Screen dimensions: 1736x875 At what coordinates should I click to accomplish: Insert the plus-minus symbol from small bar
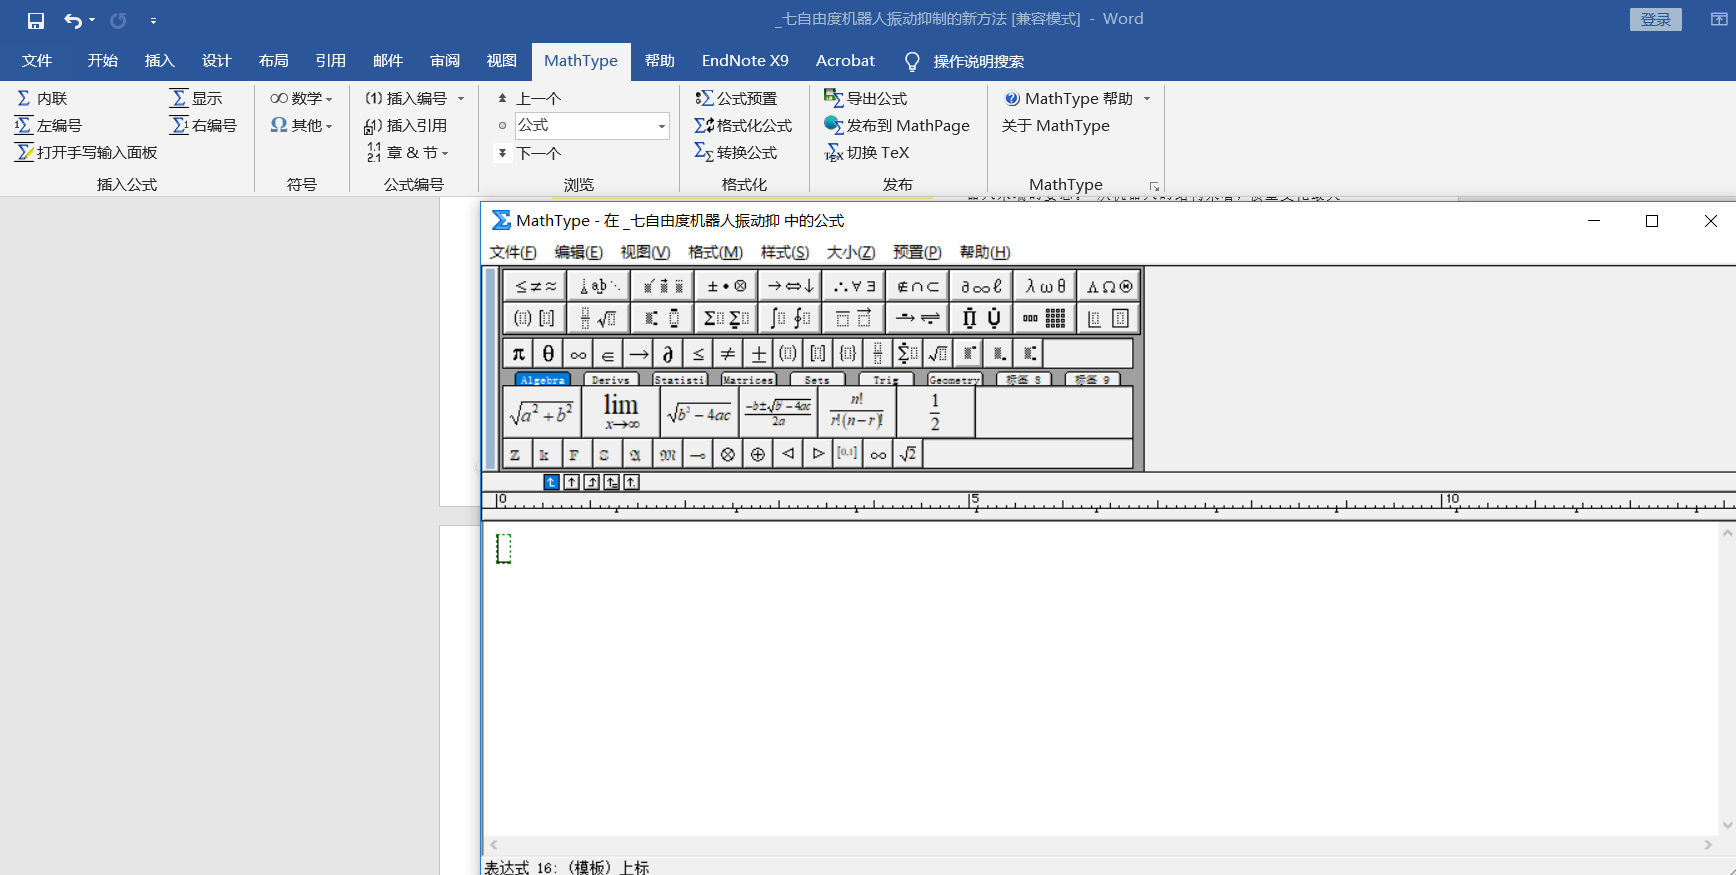point(758,354)
